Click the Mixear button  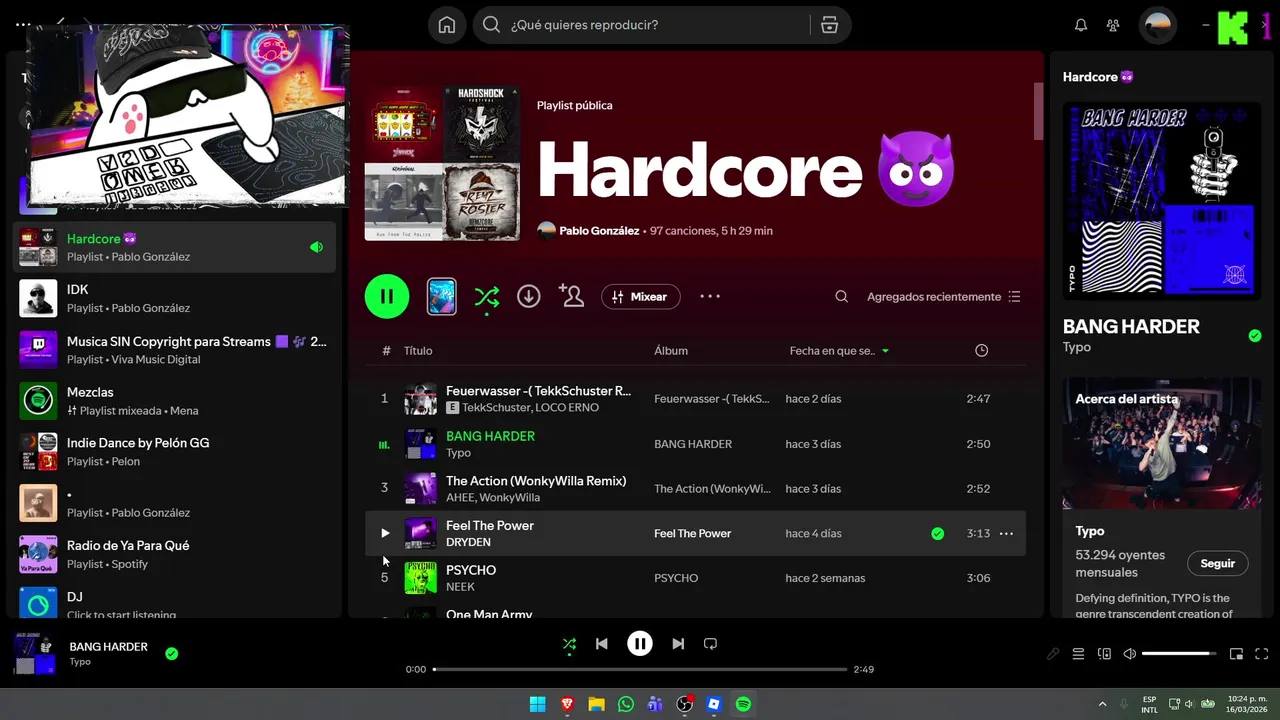[641, 296]
